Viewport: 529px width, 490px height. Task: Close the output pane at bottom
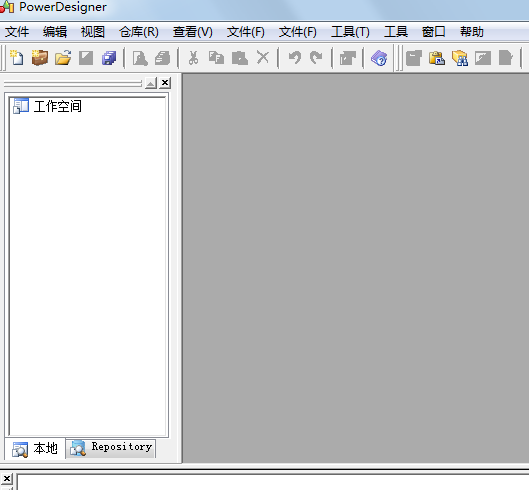(x=6, y=478)
